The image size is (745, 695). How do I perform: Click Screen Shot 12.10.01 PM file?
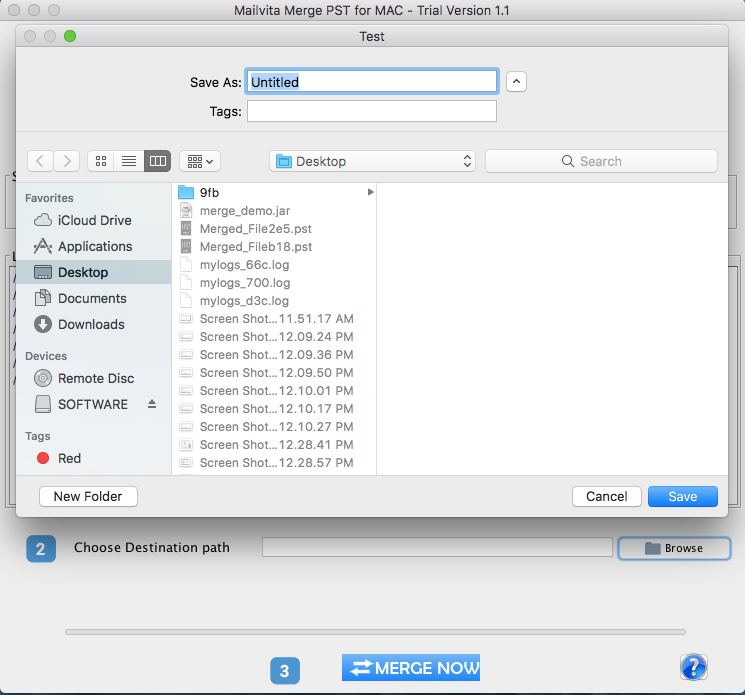276,391
